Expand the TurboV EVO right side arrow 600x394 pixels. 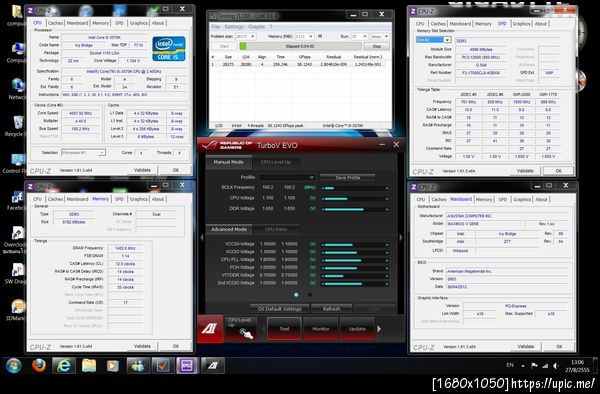point(401,238)
